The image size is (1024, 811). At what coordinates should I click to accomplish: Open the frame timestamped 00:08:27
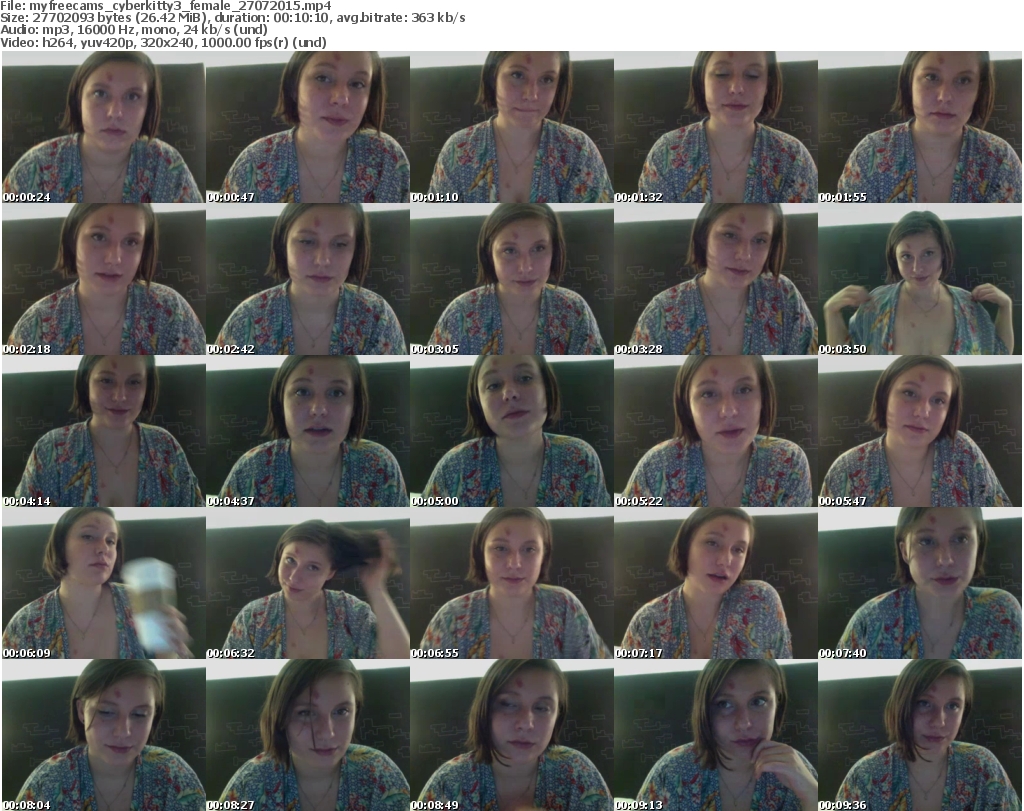click(x=308, y=735)
